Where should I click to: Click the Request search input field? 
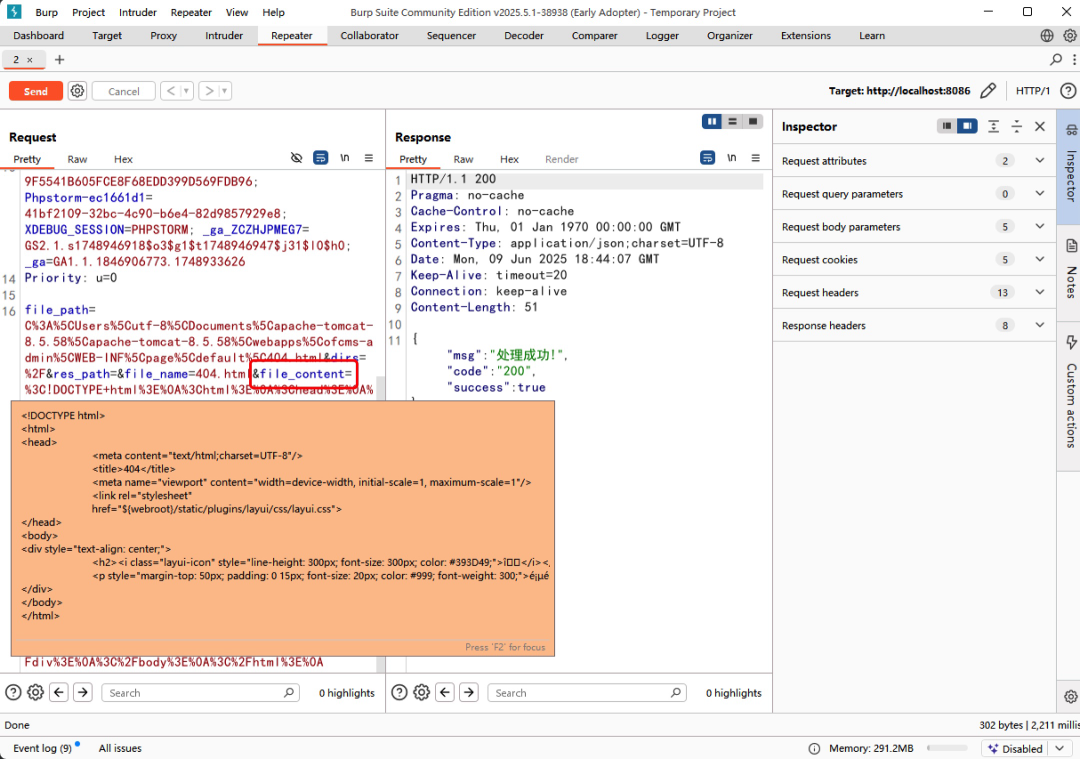pos(200,693)
